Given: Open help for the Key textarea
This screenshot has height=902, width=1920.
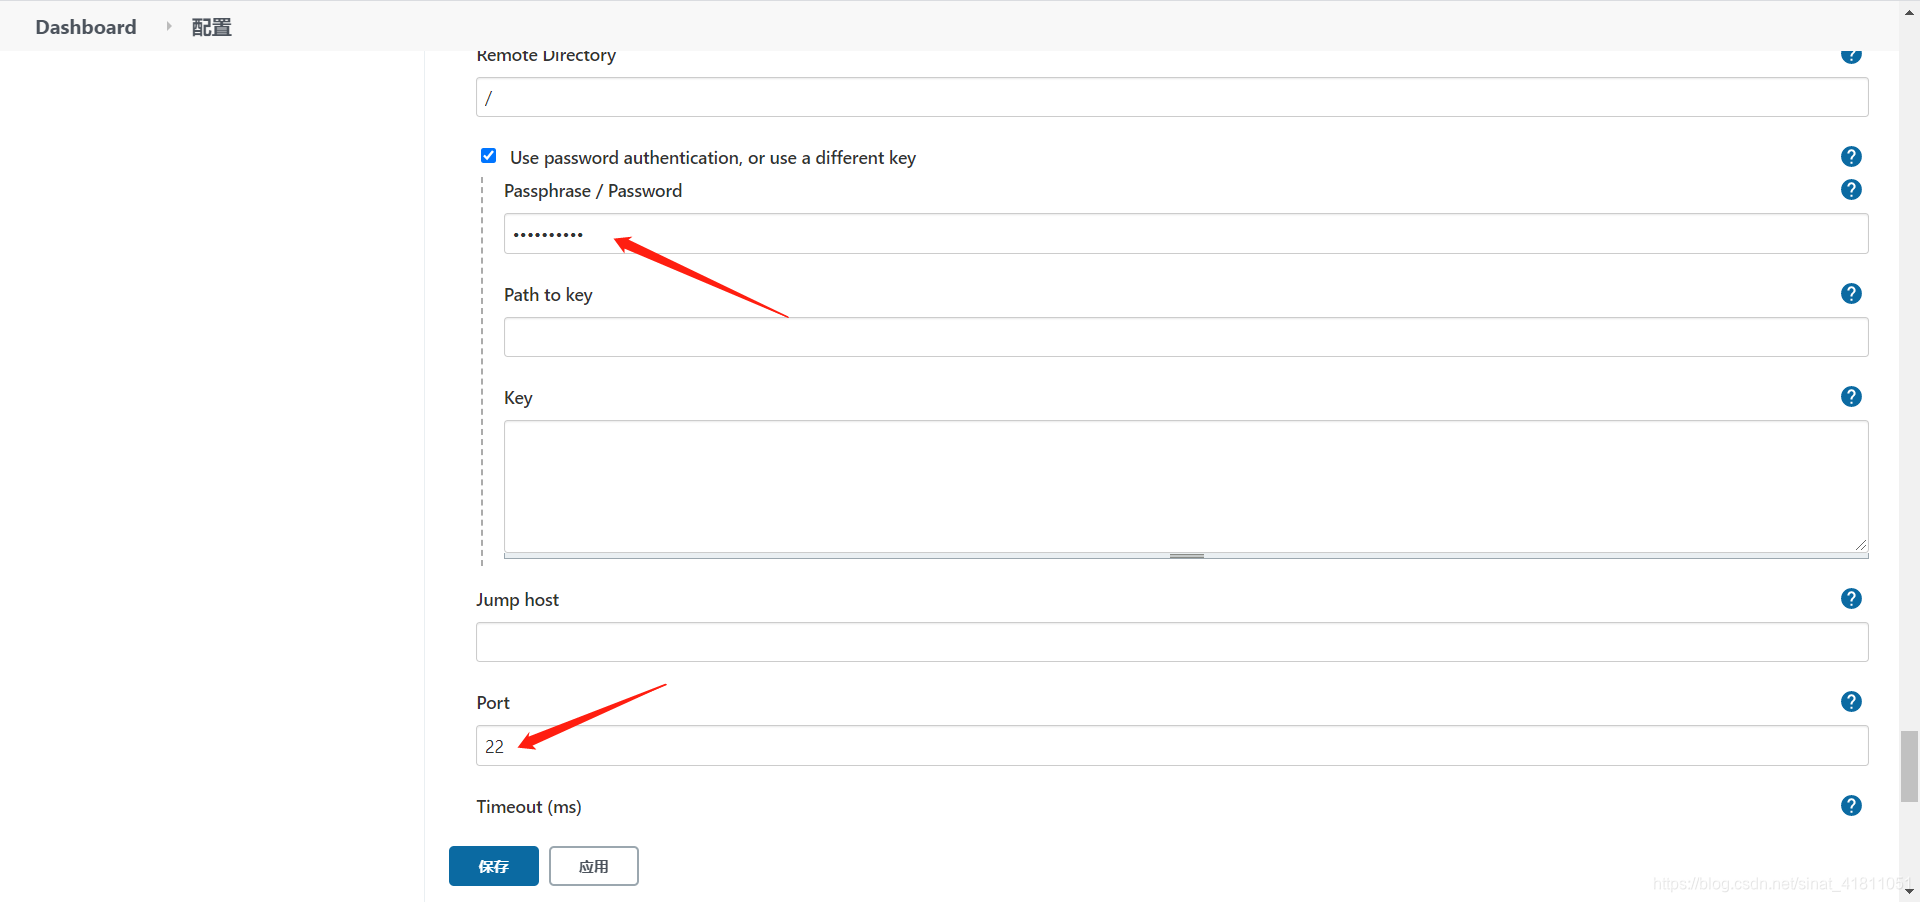Looking at the screenshot, I should click(1851, 396).
